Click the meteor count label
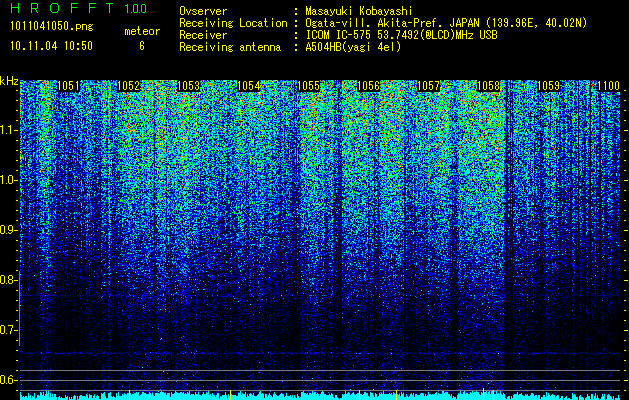Viewport: 629px width, 400px height. coord(142,31)
